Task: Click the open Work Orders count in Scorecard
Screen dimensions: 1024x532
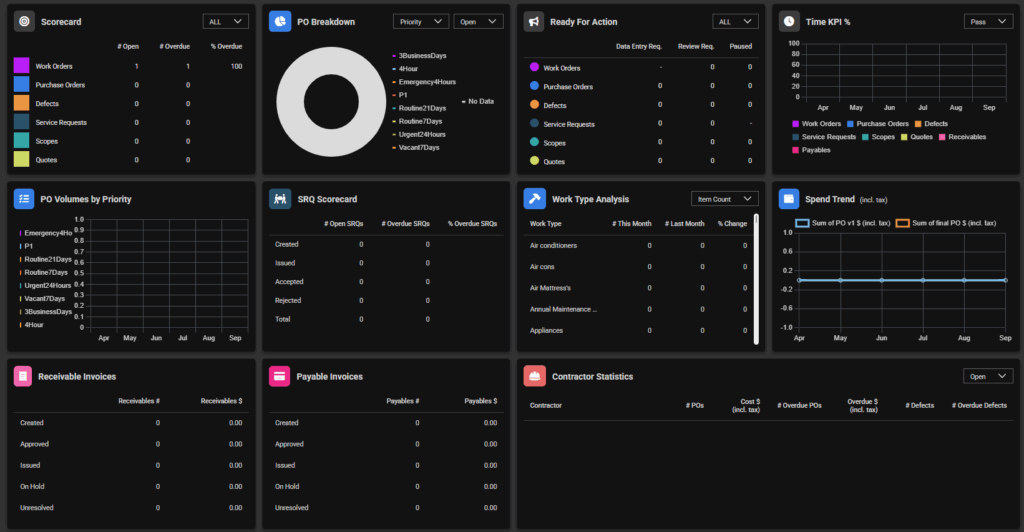Action: 136,66
